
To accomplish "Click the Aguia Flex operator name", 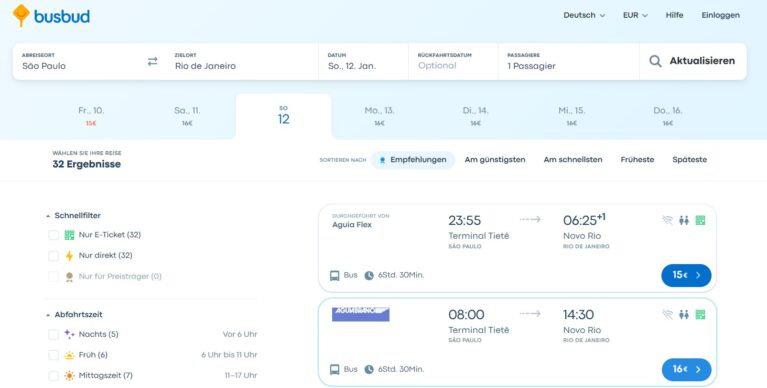I will click(352, 225).
